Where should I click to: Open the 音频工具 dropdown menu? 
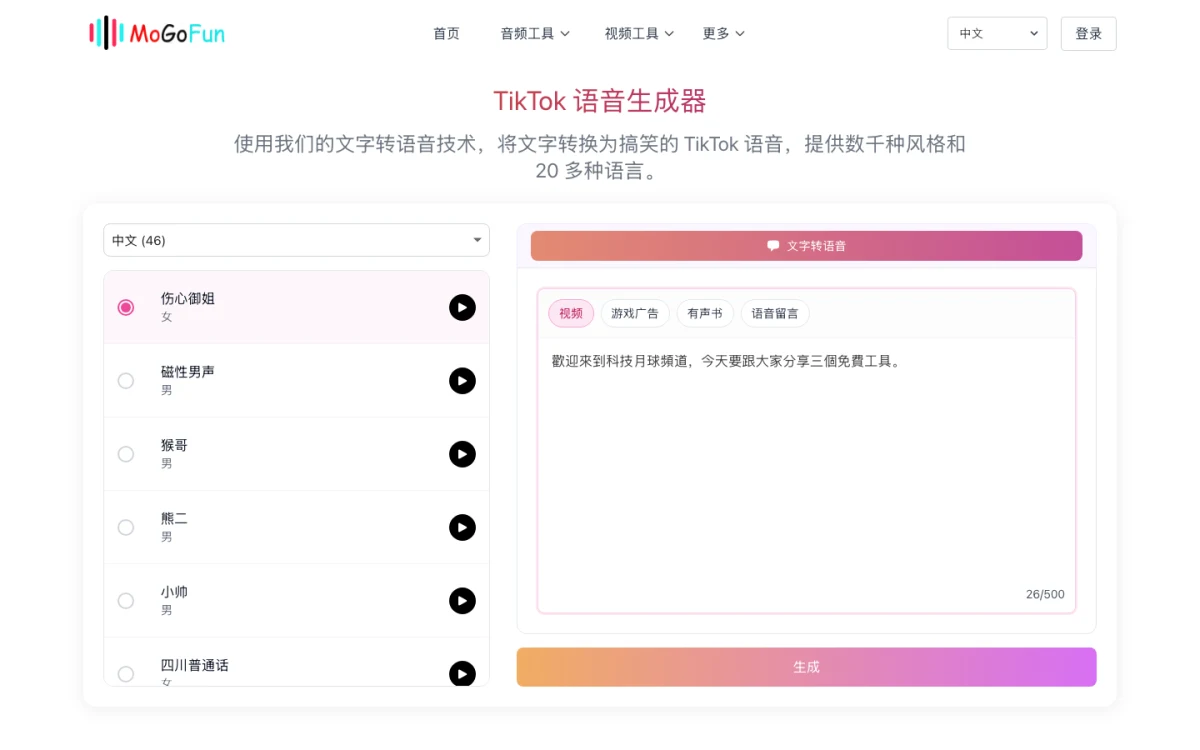click(x=535, y=33)
